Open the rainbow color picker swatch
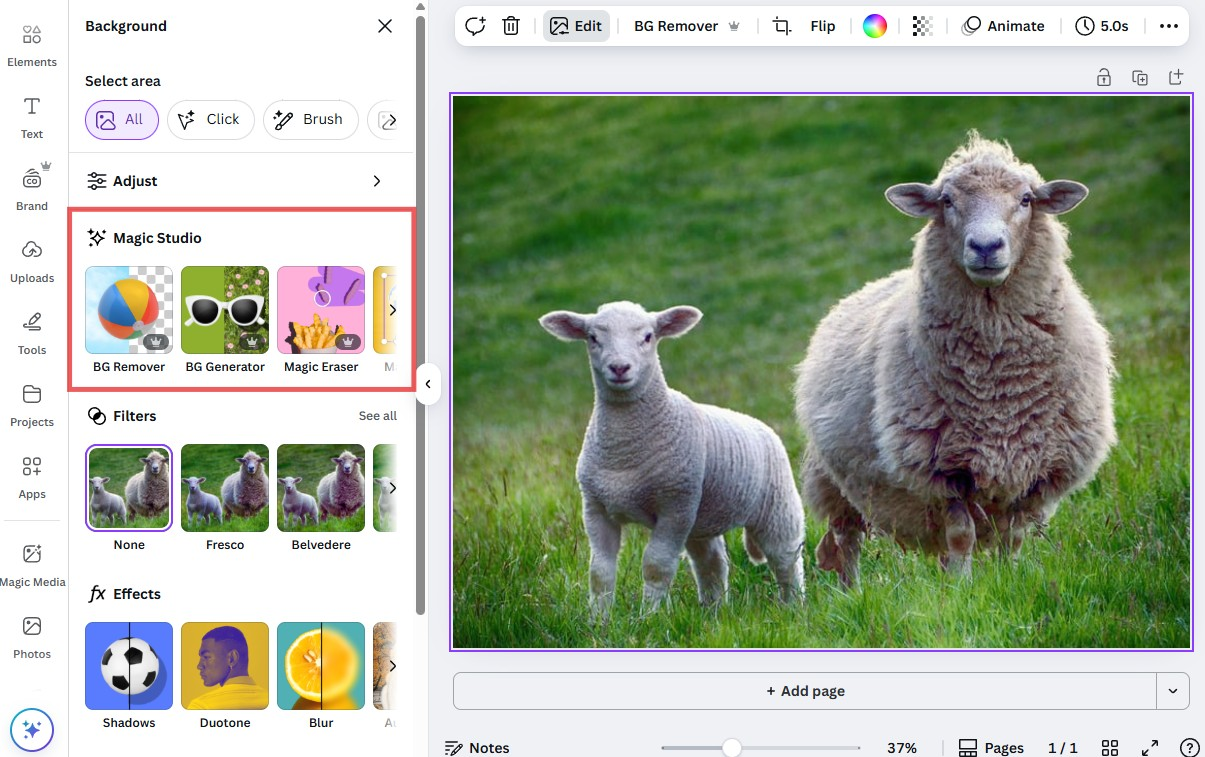 (x=875, y=26)
